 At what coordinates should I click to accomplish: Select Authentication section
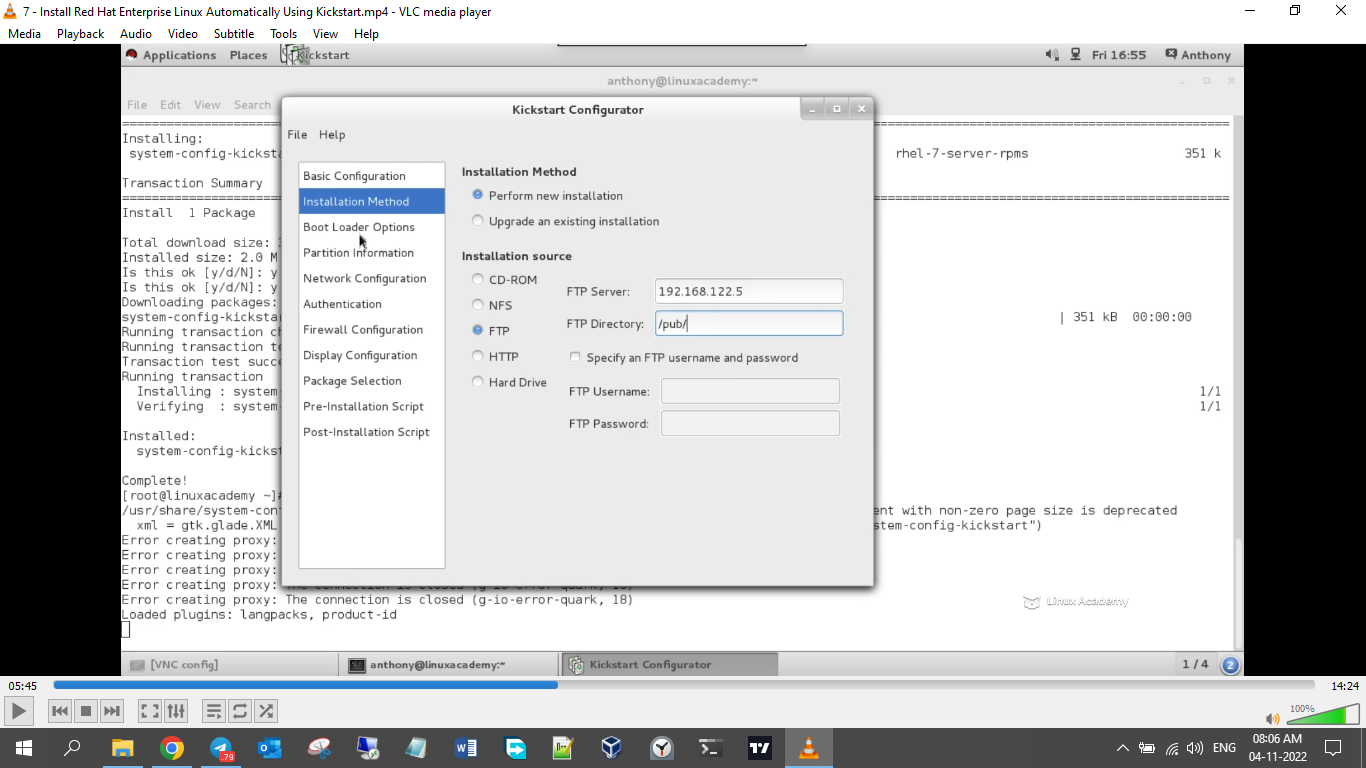pos(371,304)
